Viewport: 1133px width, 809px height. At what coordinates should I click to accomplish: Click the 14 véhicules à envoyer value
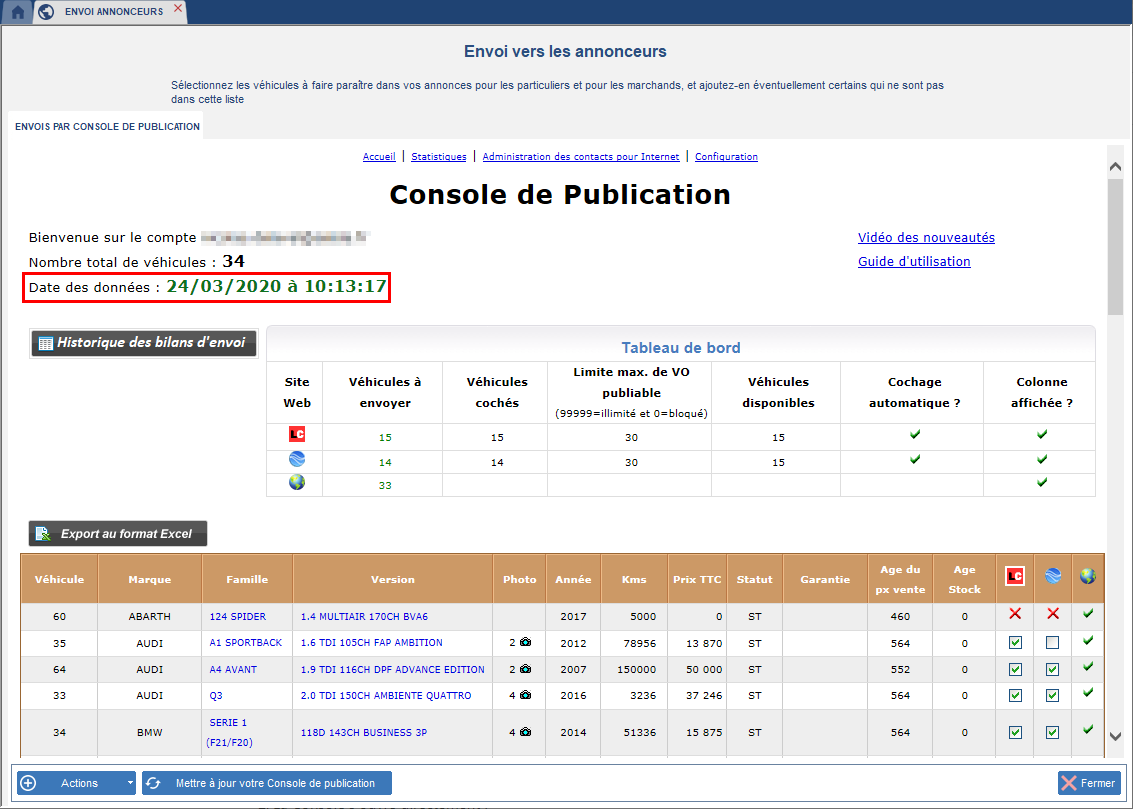[x=385, y=462]
